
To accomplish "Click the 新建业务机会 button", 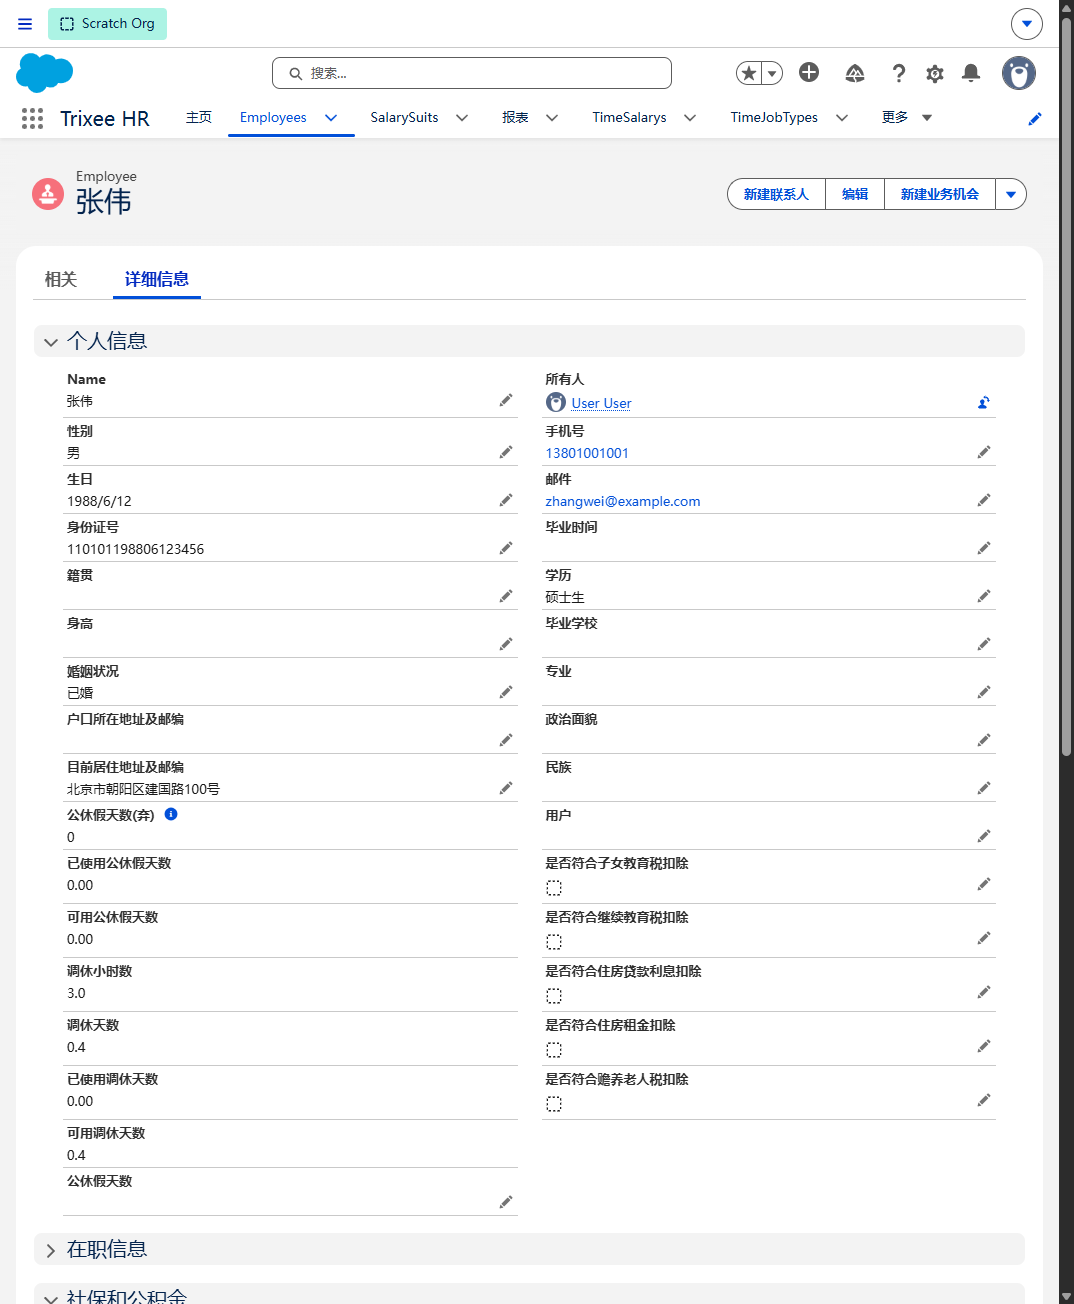I will click(x=940, y=194).
